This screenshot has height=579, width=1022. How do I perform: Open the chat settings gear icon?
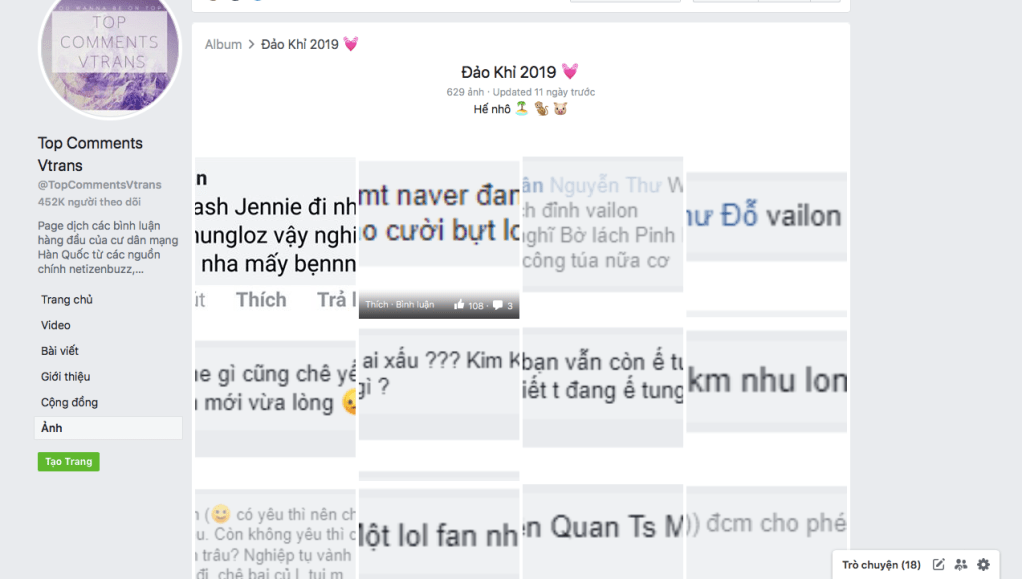point(984,565)
